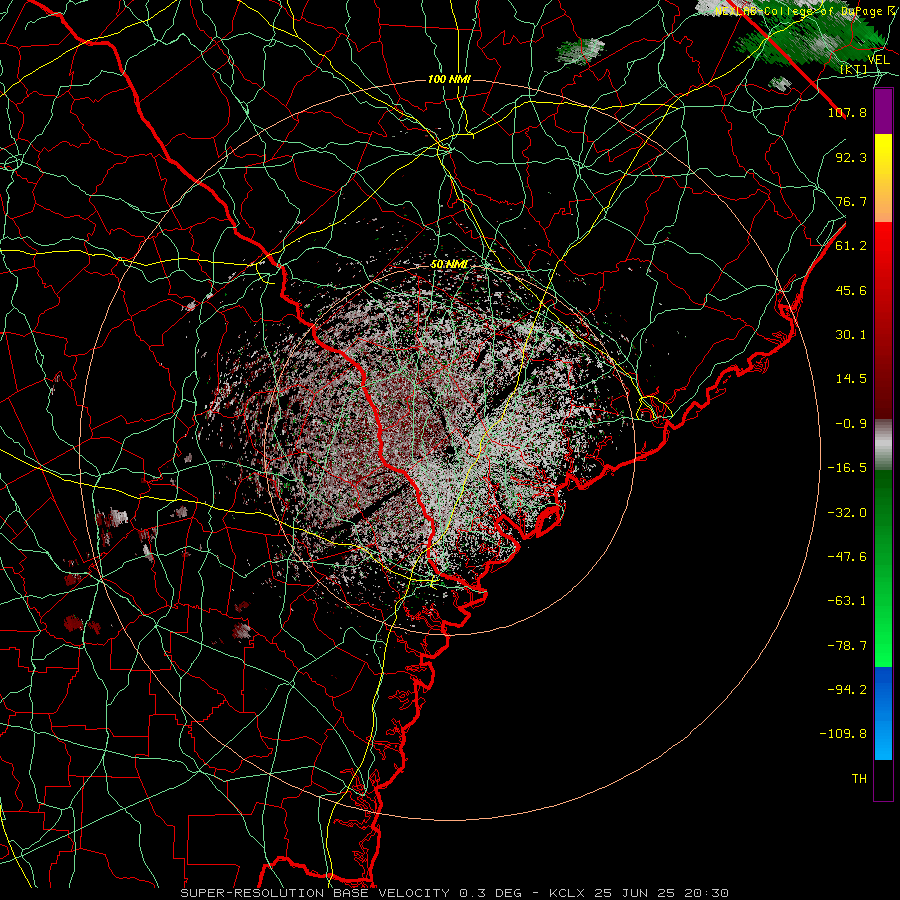
Task: Click the [KT] units label
Action: point(854,70)
